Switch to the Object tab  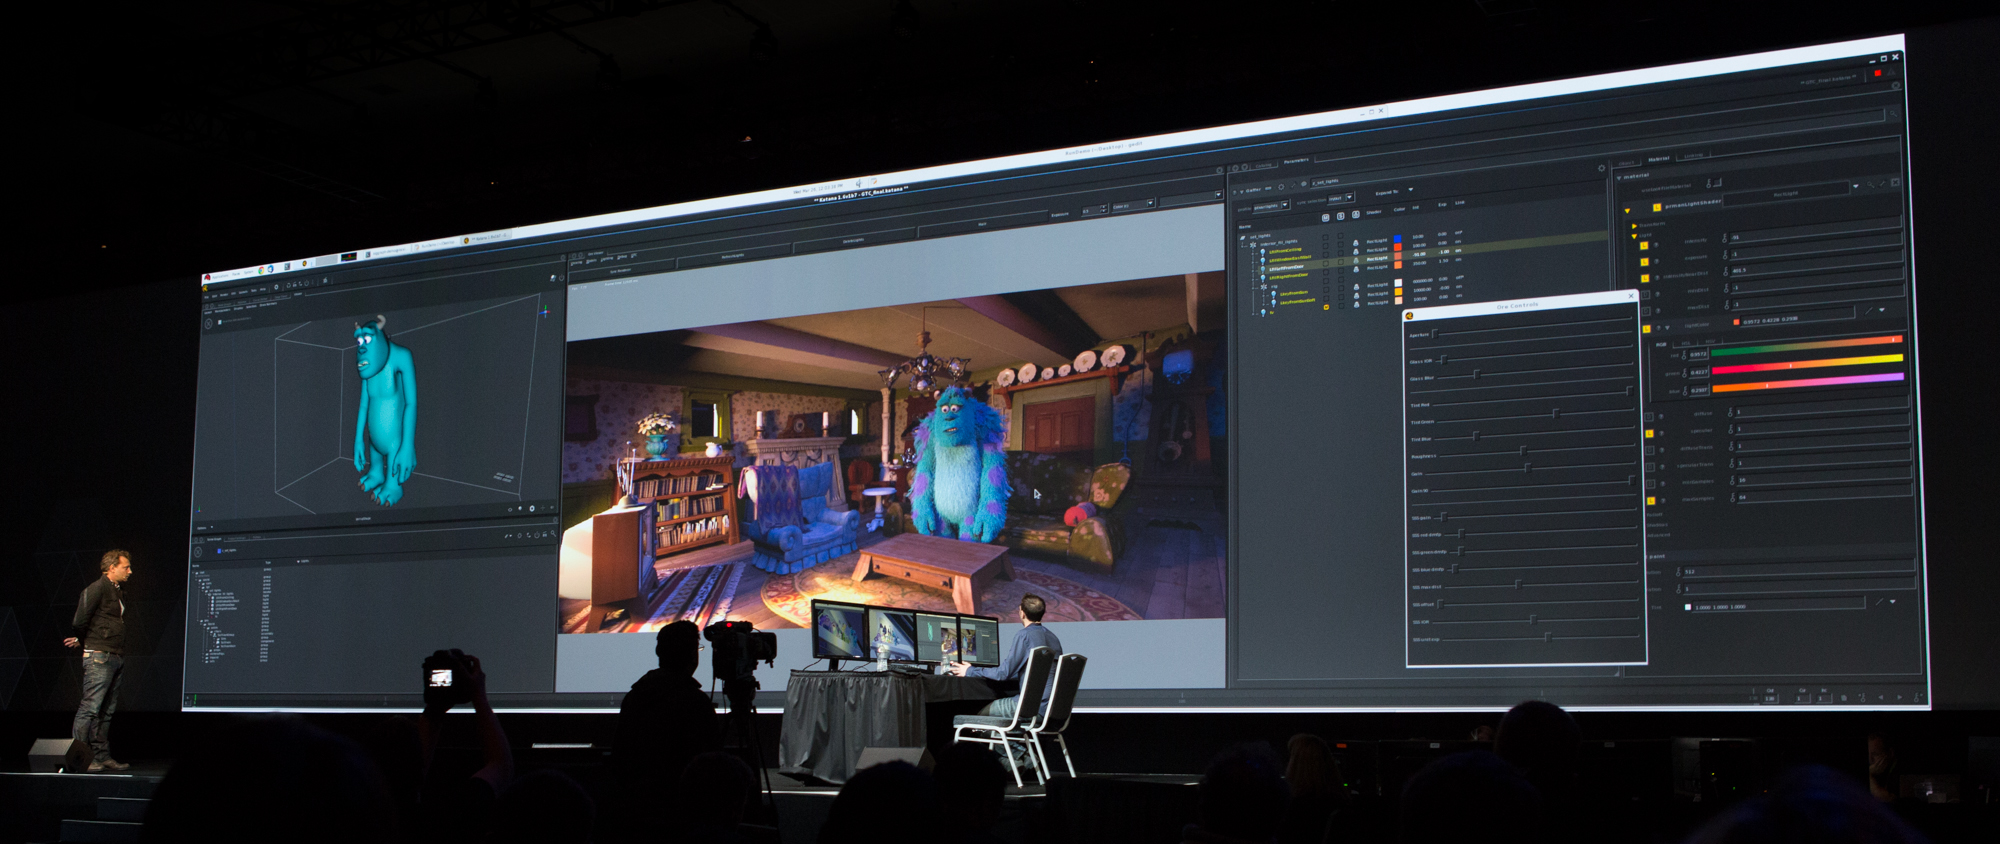click(1627, 163)
